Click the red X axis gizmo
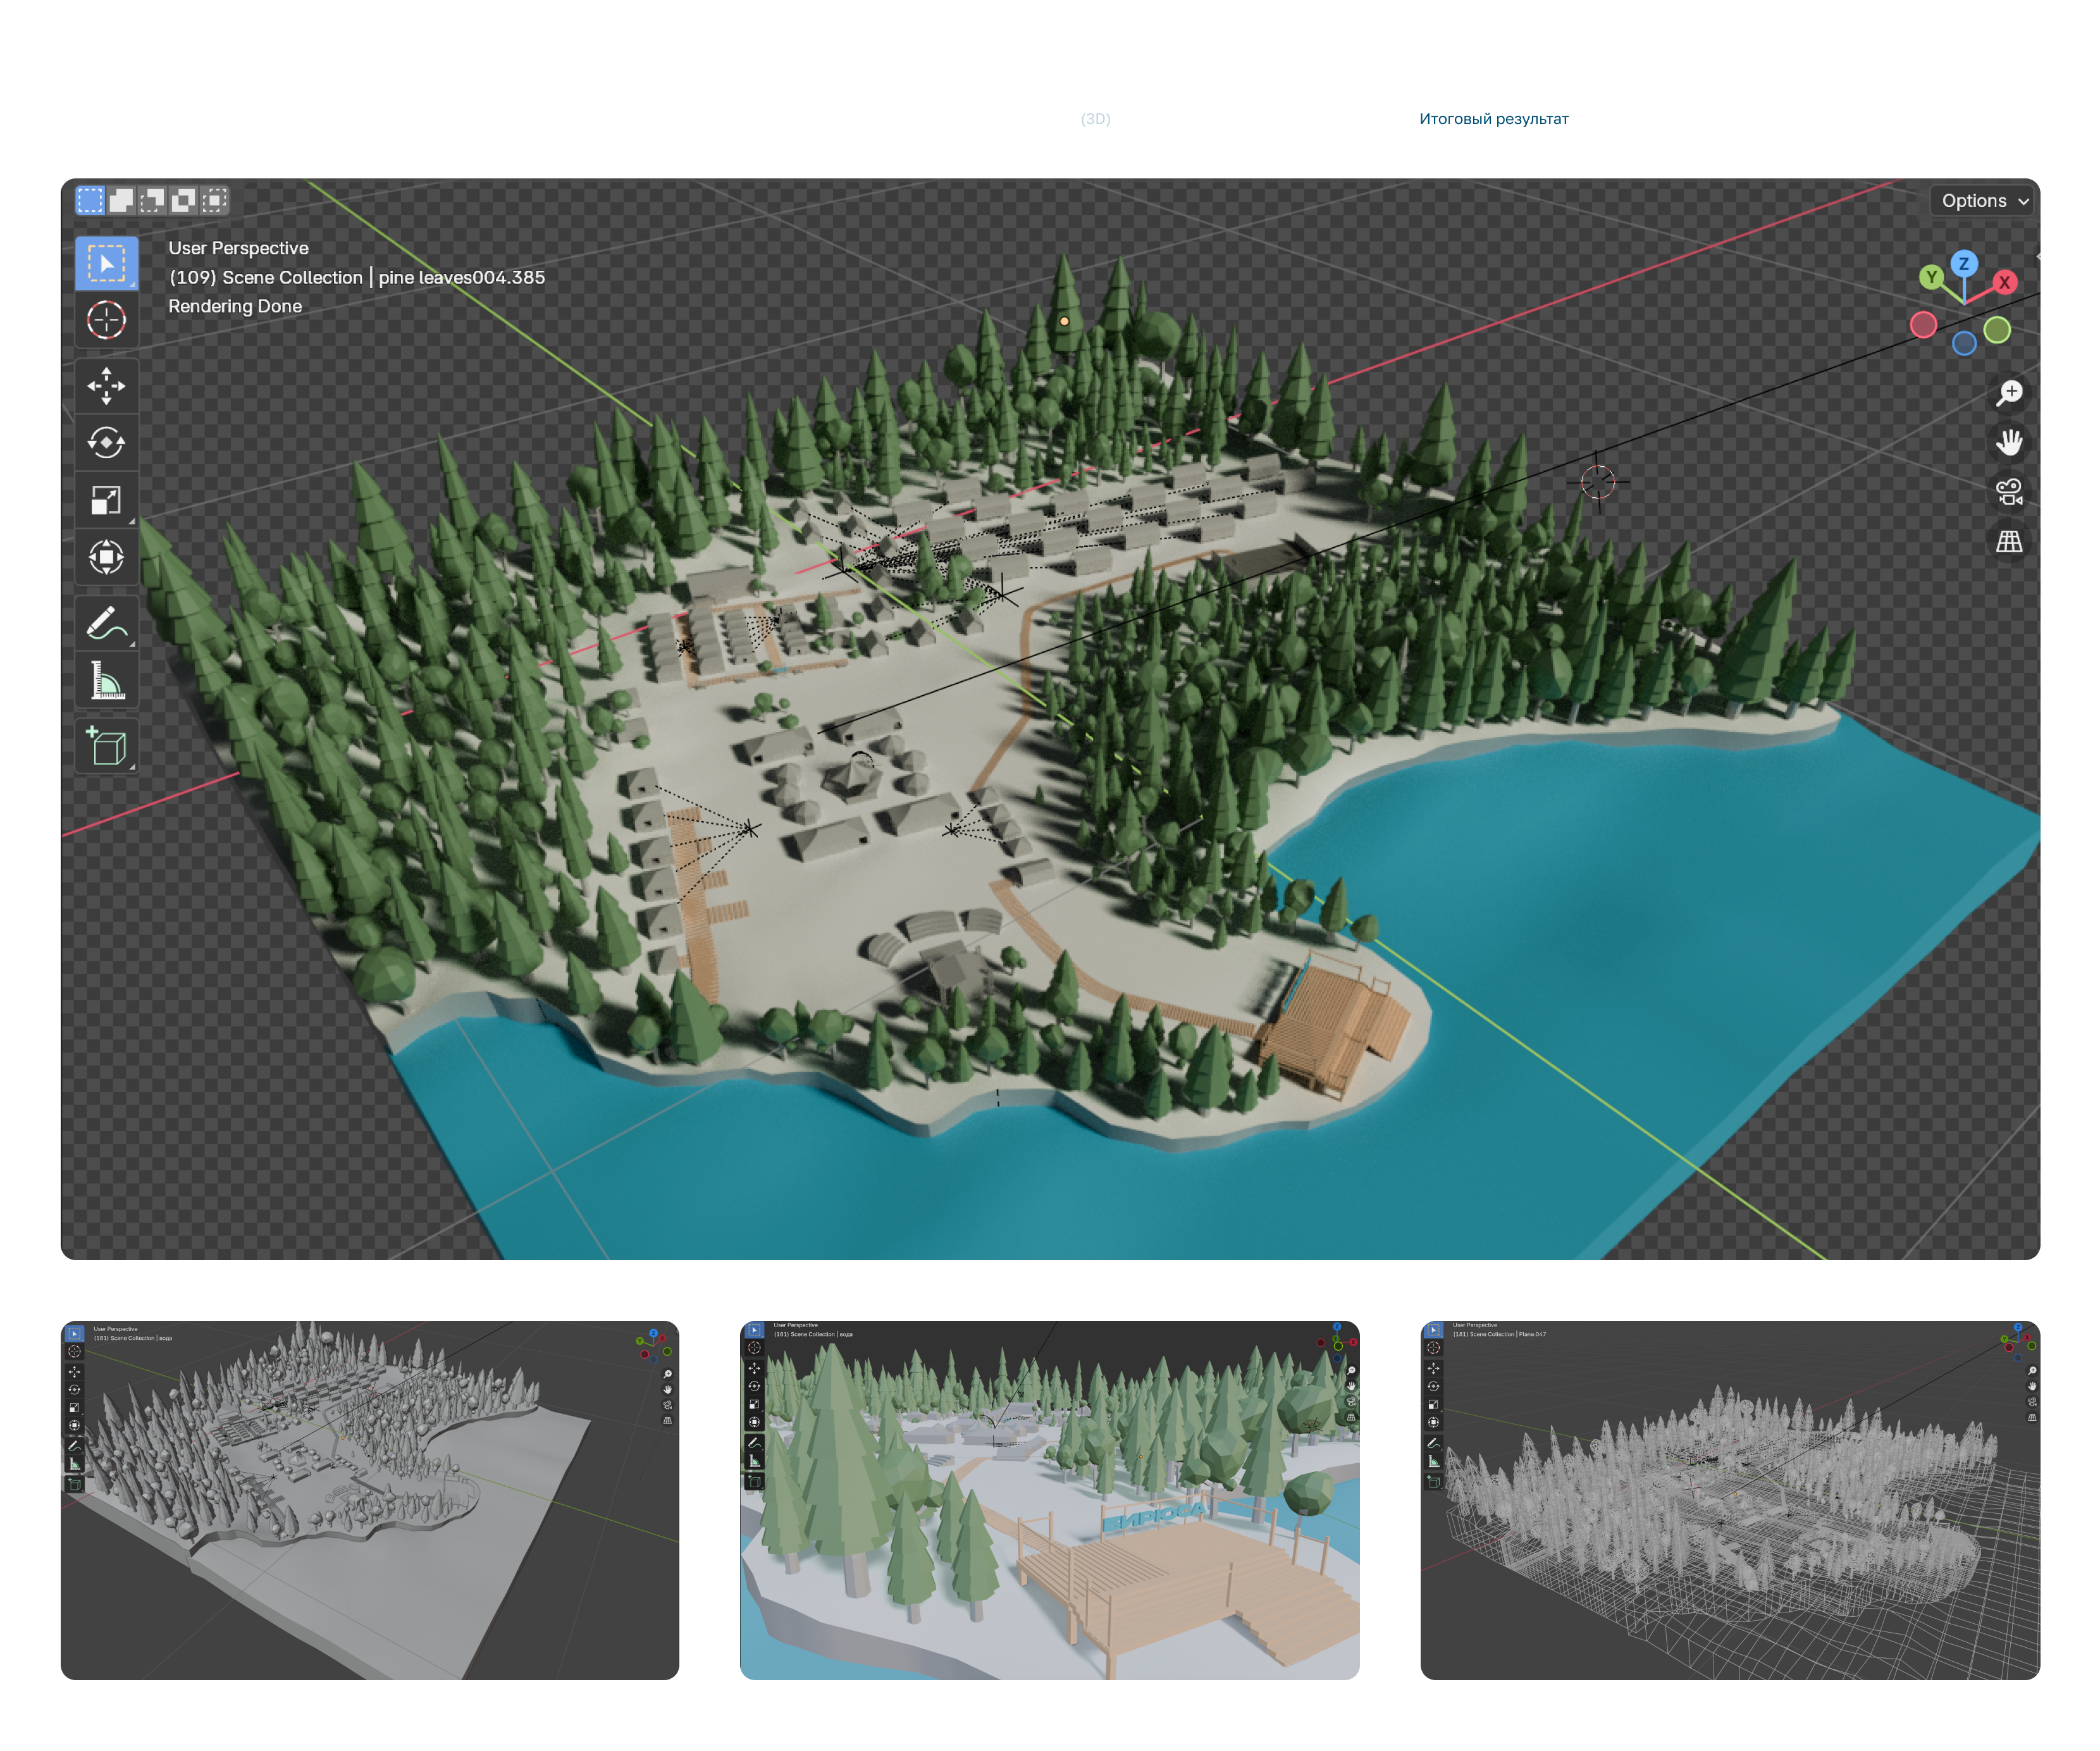This screenshot has width=2100, height=1751. [2004, 282]
